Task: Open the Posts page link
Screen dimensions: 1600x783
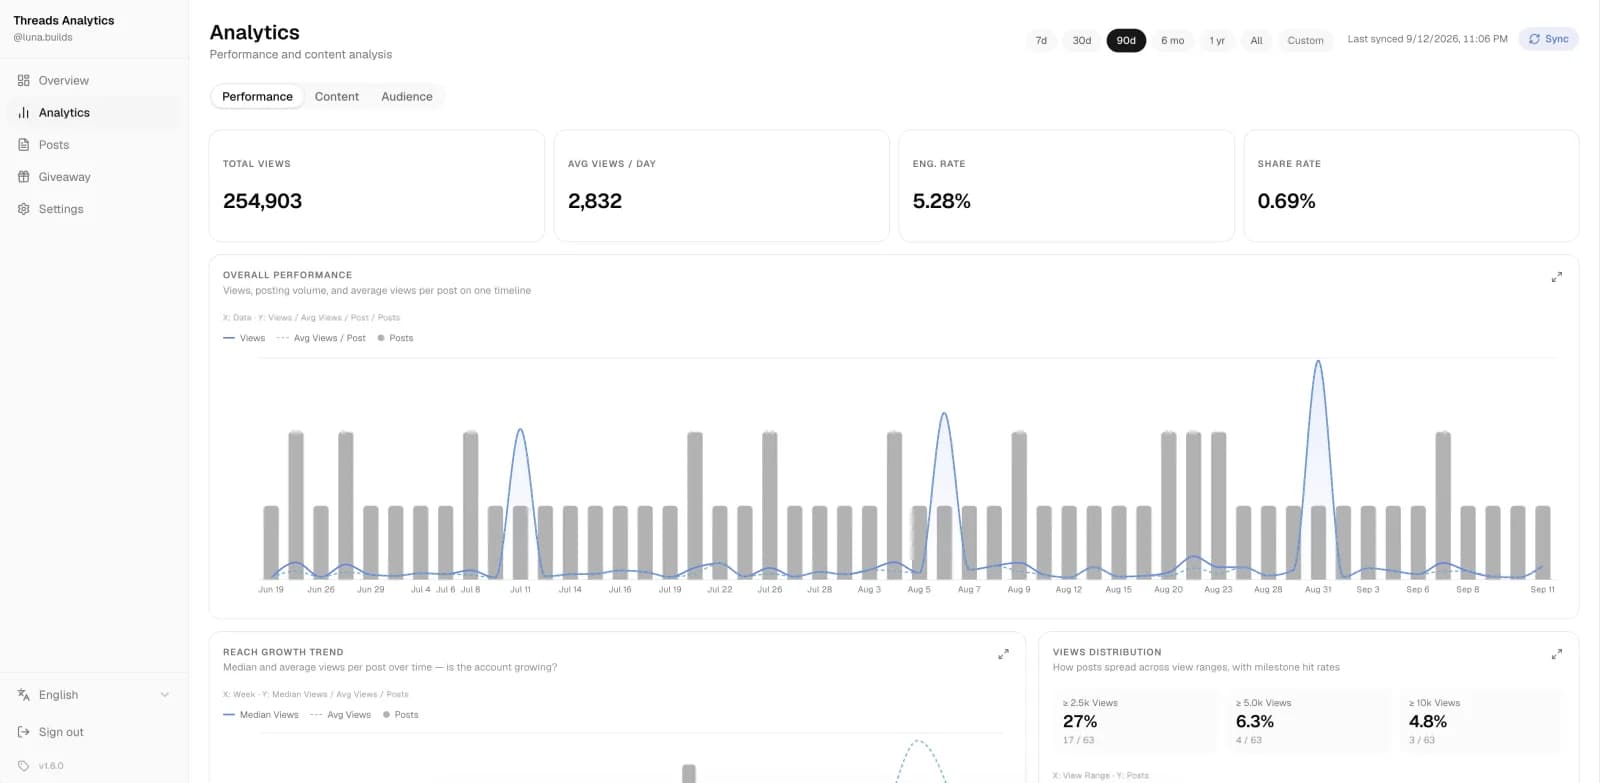Action: click(94, 144)
